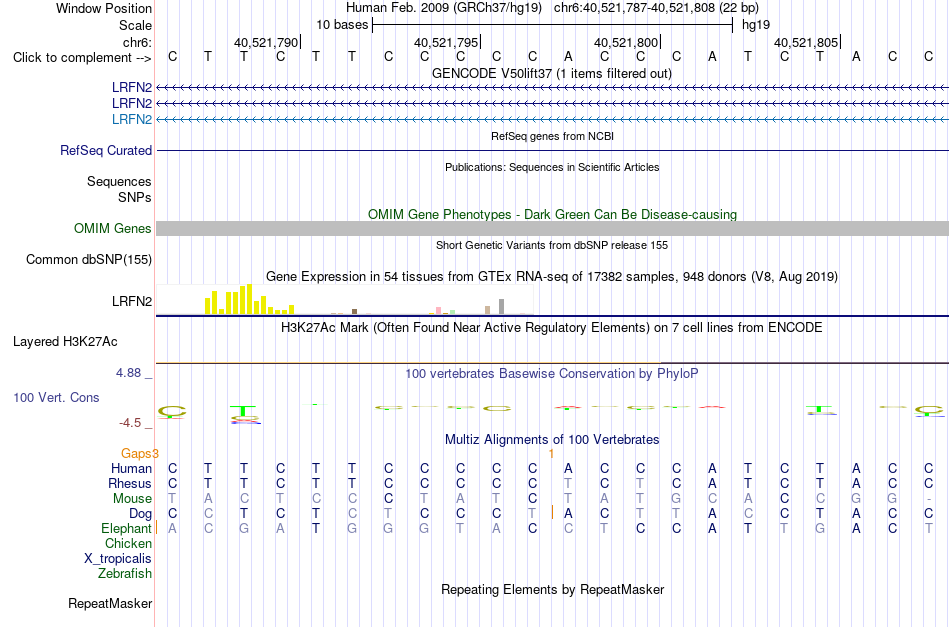This screenshot has width=950, height=627.
Task: Click the 40,521,795 coordinate marker
Action: [446, 42]
